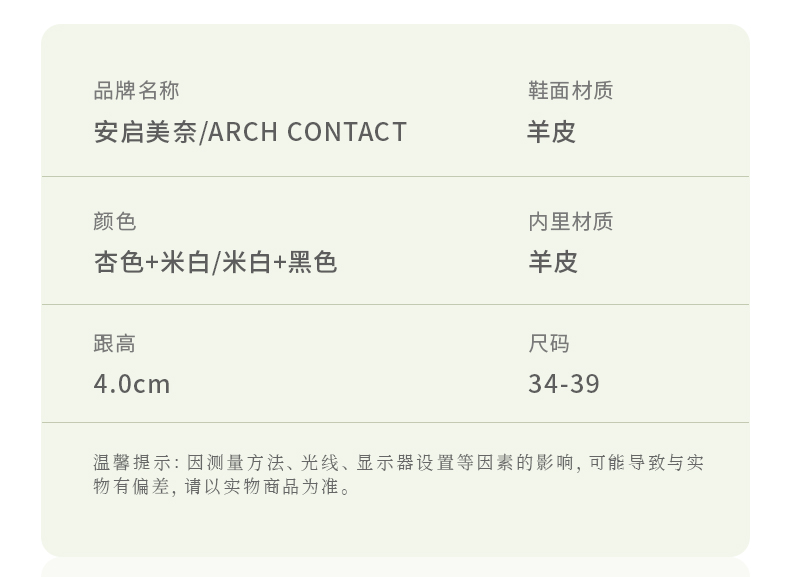Viewport: 790px width, 577px height.
Task: Click the 颜色 label
Action: pos(115,221)
